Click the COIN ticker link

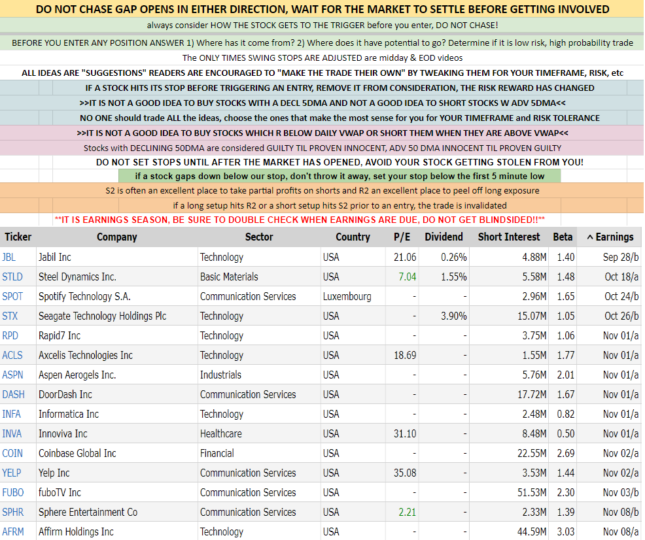14,453
